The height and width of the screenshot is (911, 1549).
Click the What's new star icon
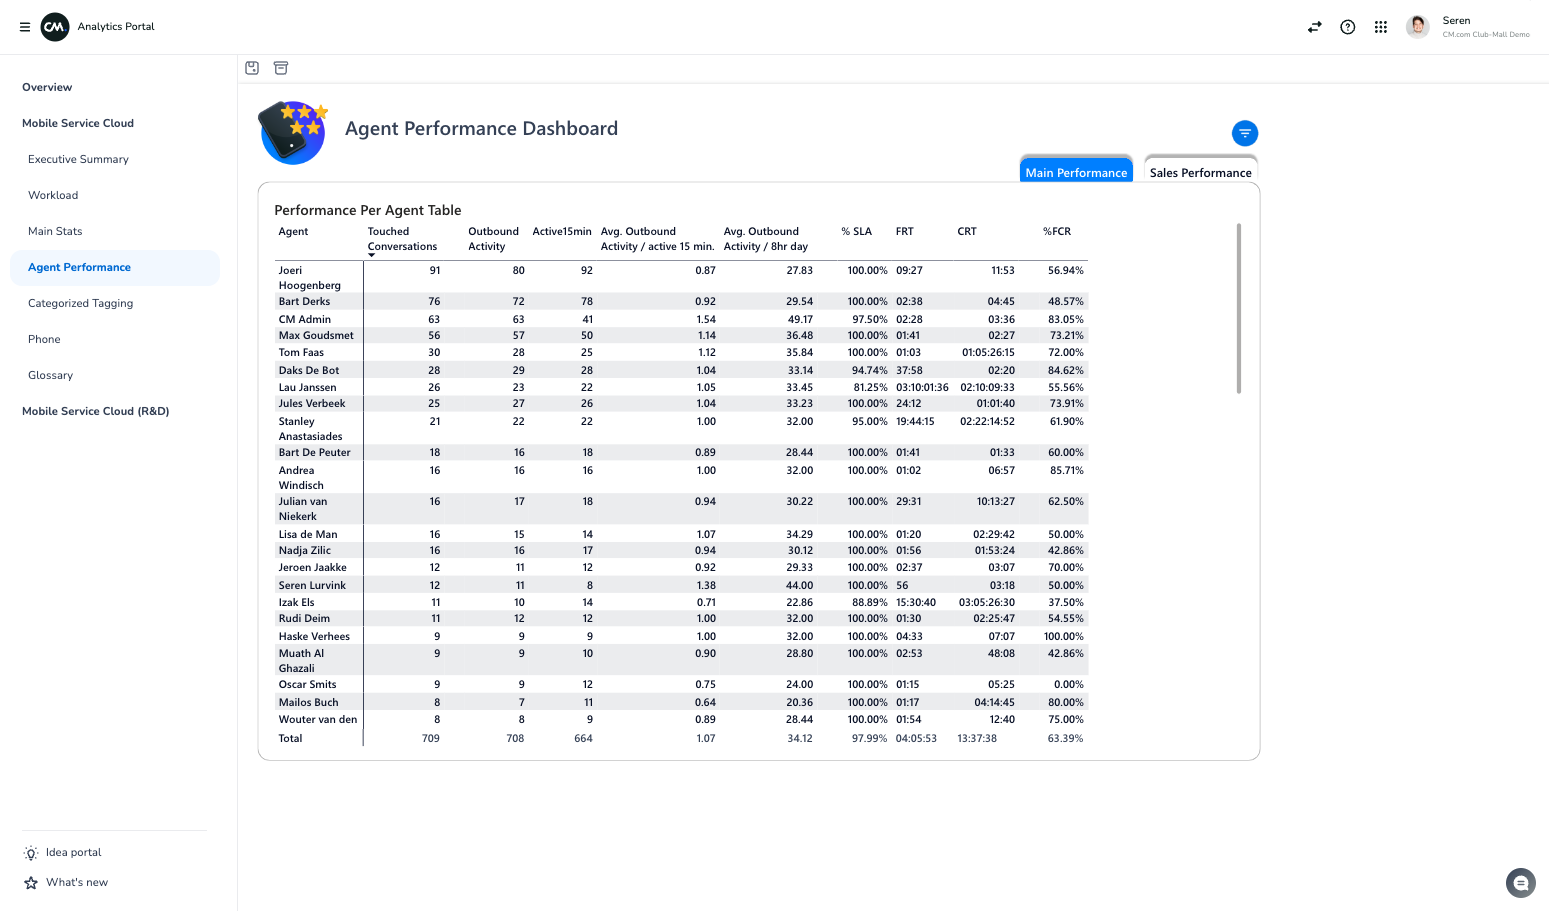(30, 882)
